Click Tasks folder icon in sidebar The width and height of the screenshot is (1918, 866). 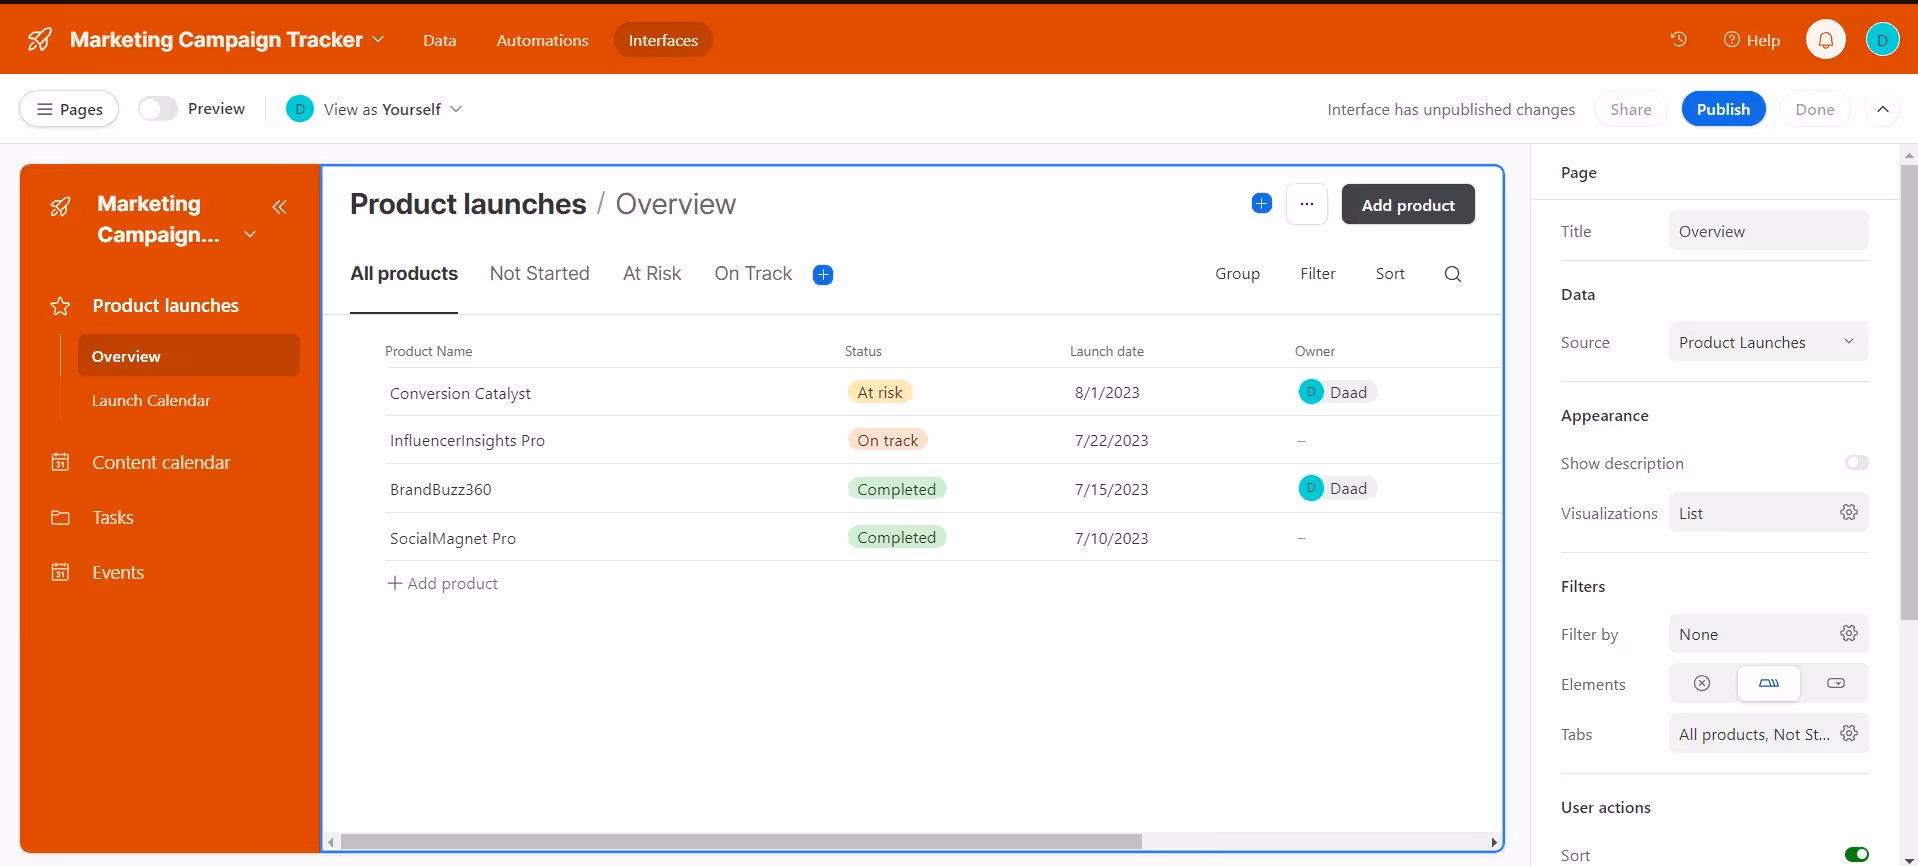pyautogui.click(x=60, y=517)
